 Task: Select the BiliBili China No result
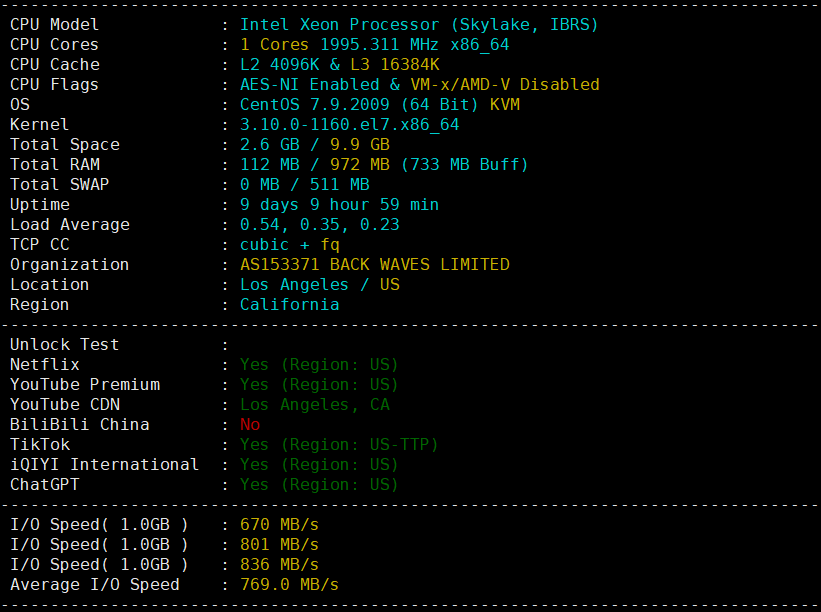[x=248, y=424]
